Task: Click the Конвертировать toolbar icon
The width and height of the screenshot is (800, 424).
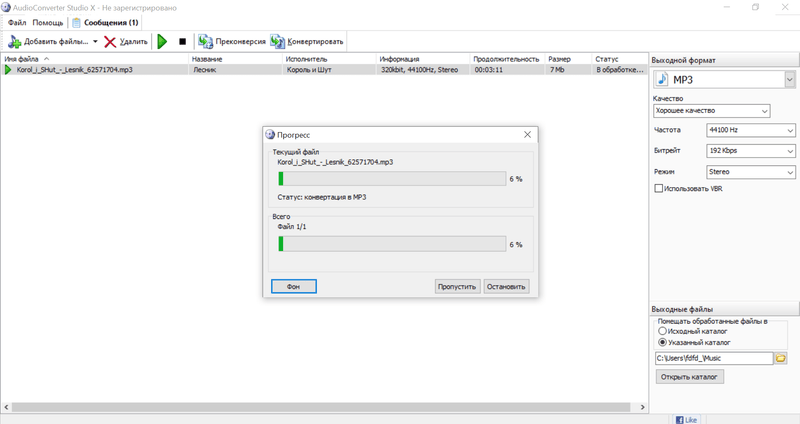Action: pos(278,42)
